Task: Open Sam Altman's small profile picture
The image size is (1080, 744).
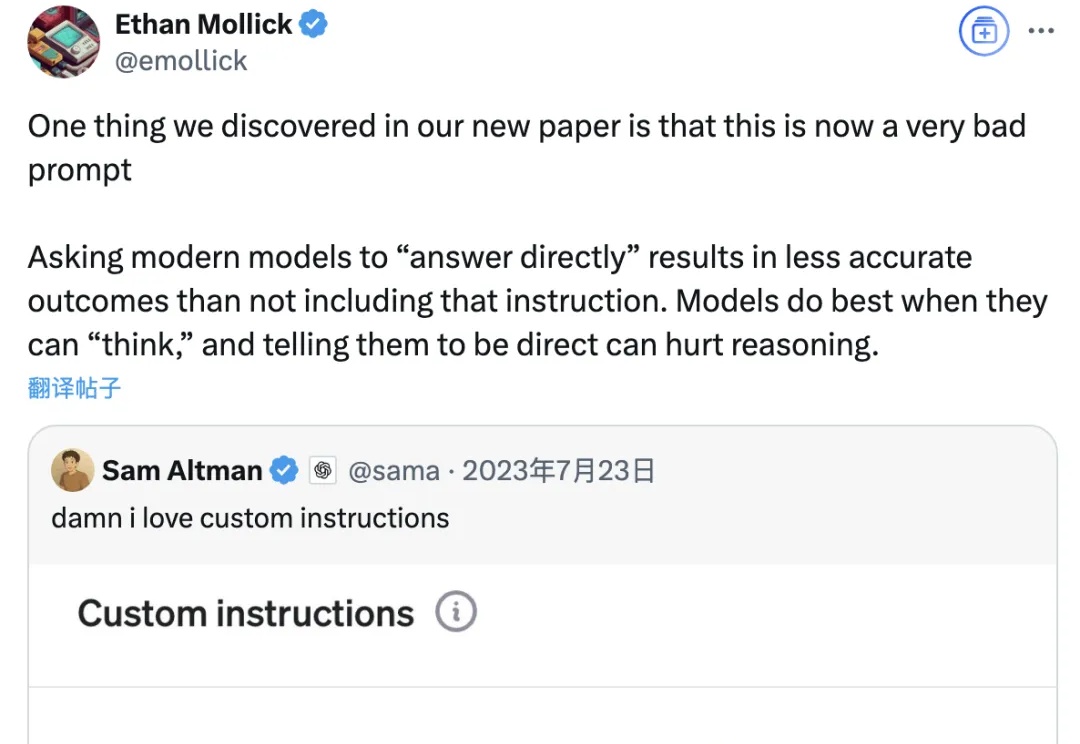Action: (x=72, y=470)
